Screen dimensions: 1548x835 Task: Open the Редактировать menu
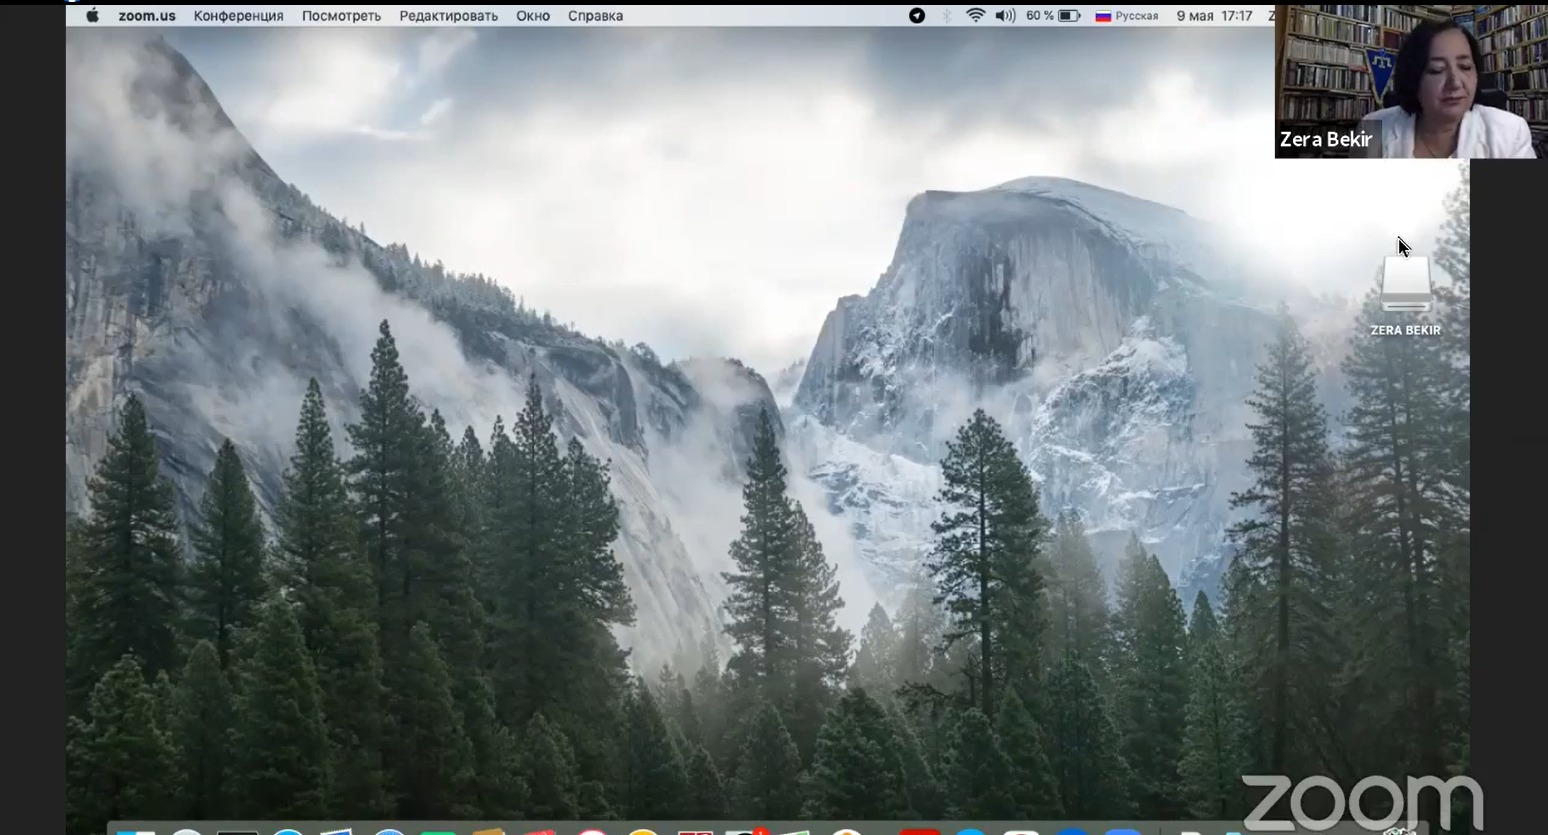448,16
